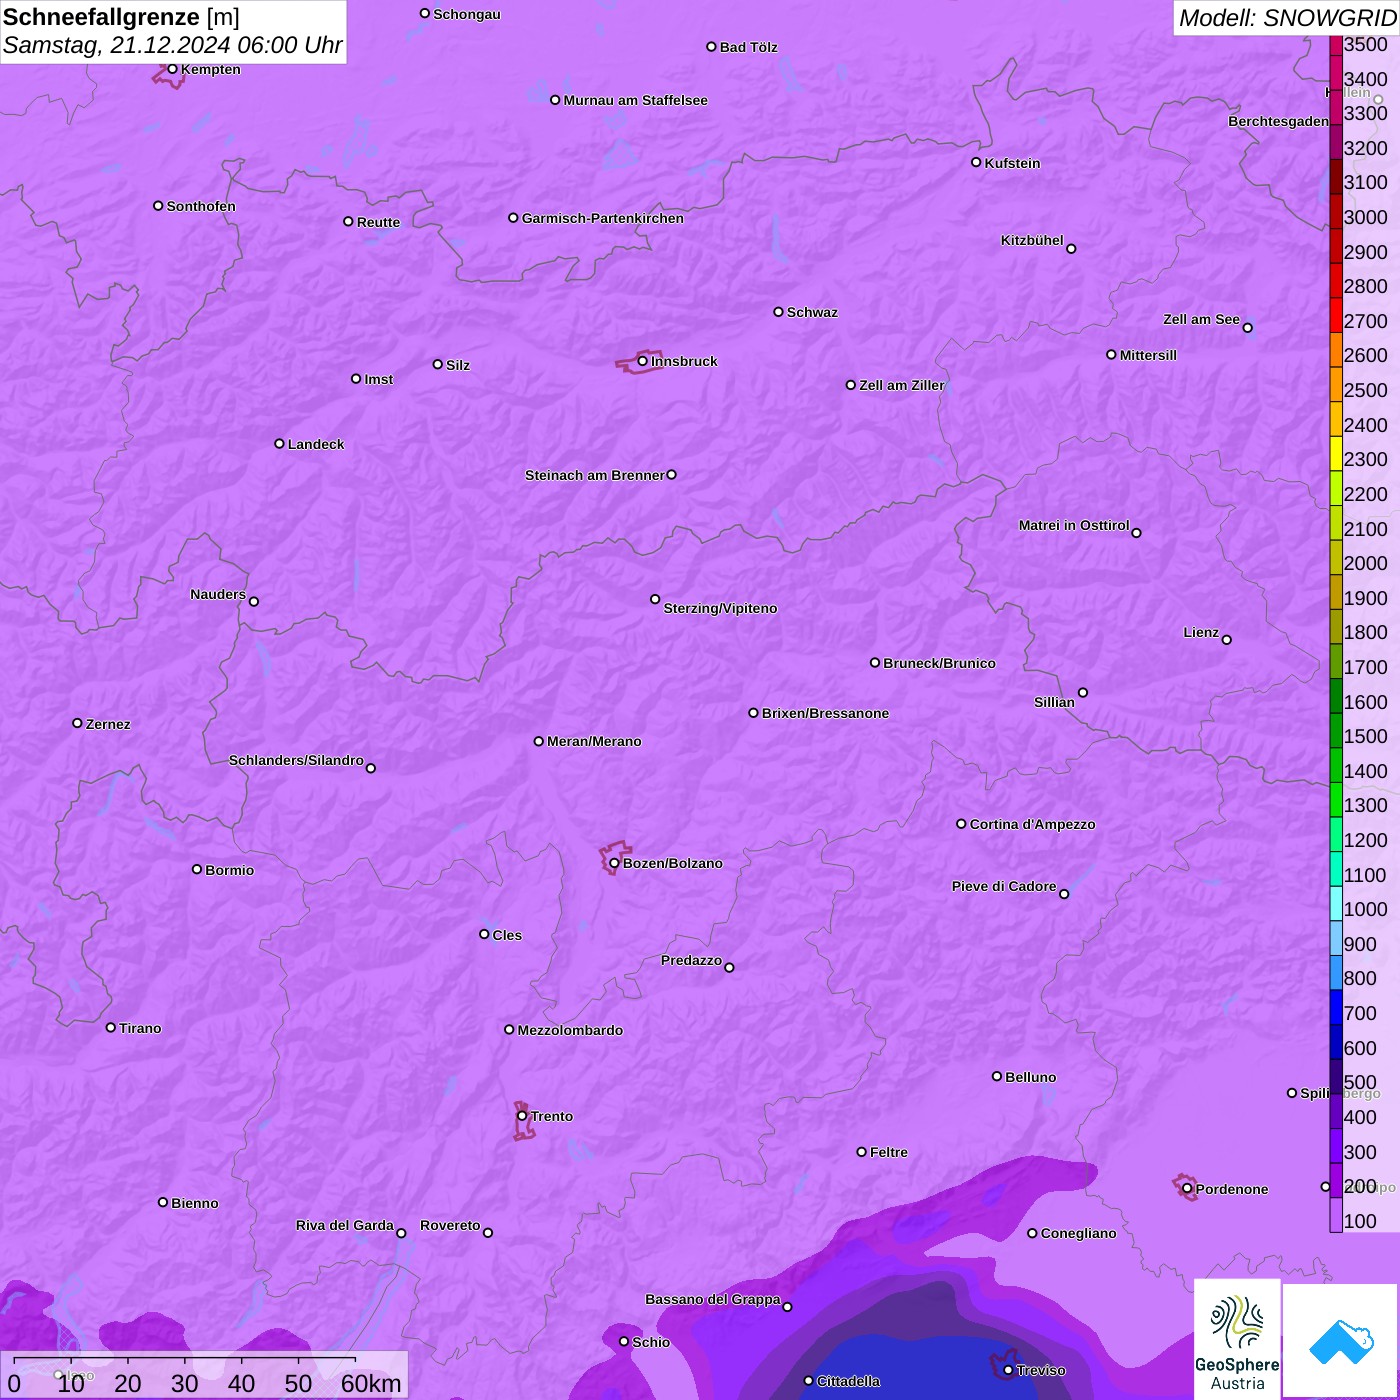Click the Kempten marker dot
1400x1400 pixels.
pos(172,69)
